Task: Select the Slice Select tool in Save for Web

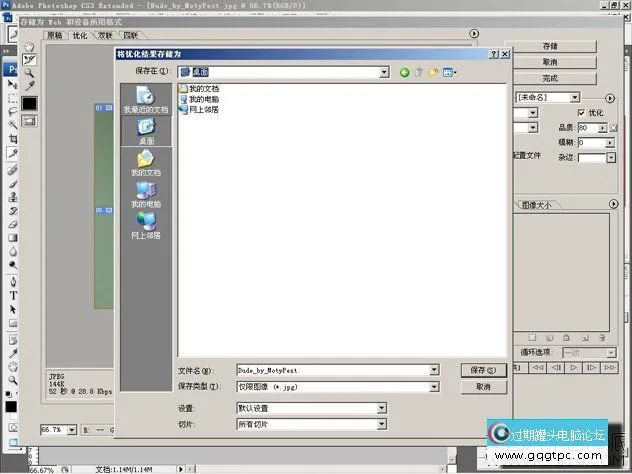Action: pos(29,60)
